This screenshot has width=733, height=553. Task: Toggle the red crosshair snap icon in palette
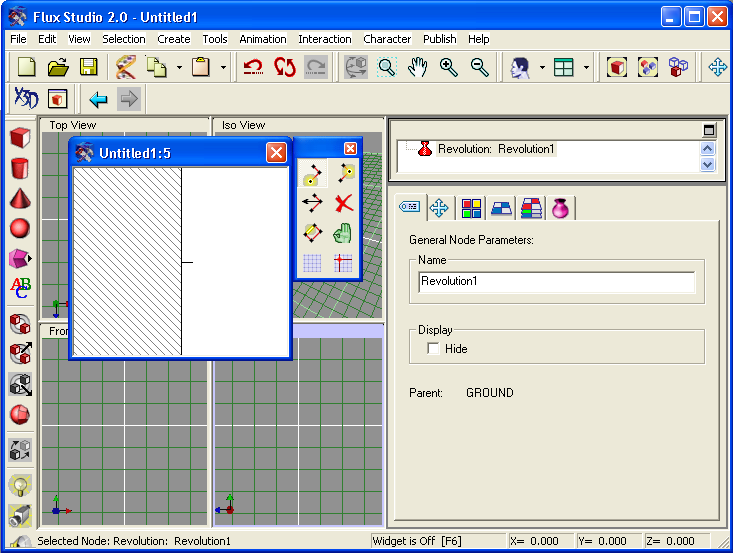point(343,263)
